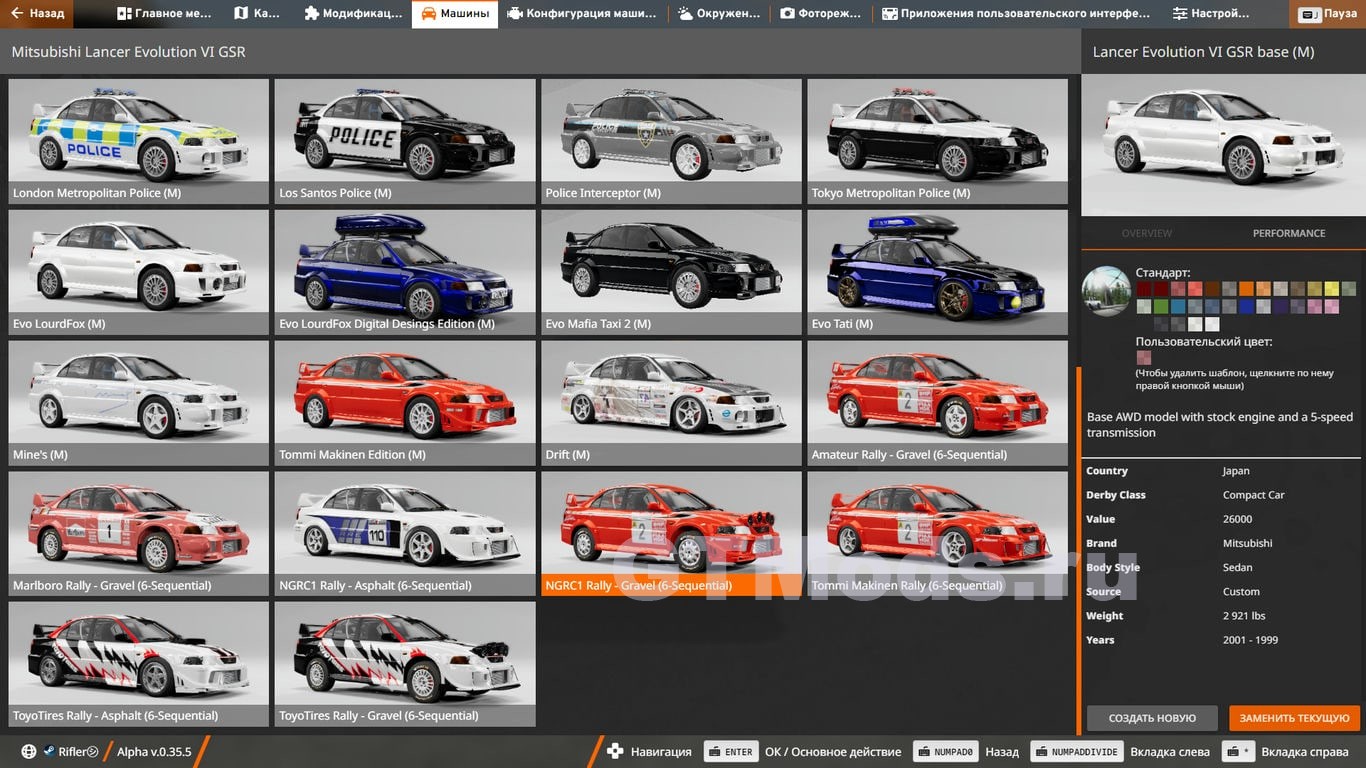Click the heading Mitsubishi Lancer Evolution VI GSR
The height and width of the screenshot is (768, 1366).
(x=128, y=52)
